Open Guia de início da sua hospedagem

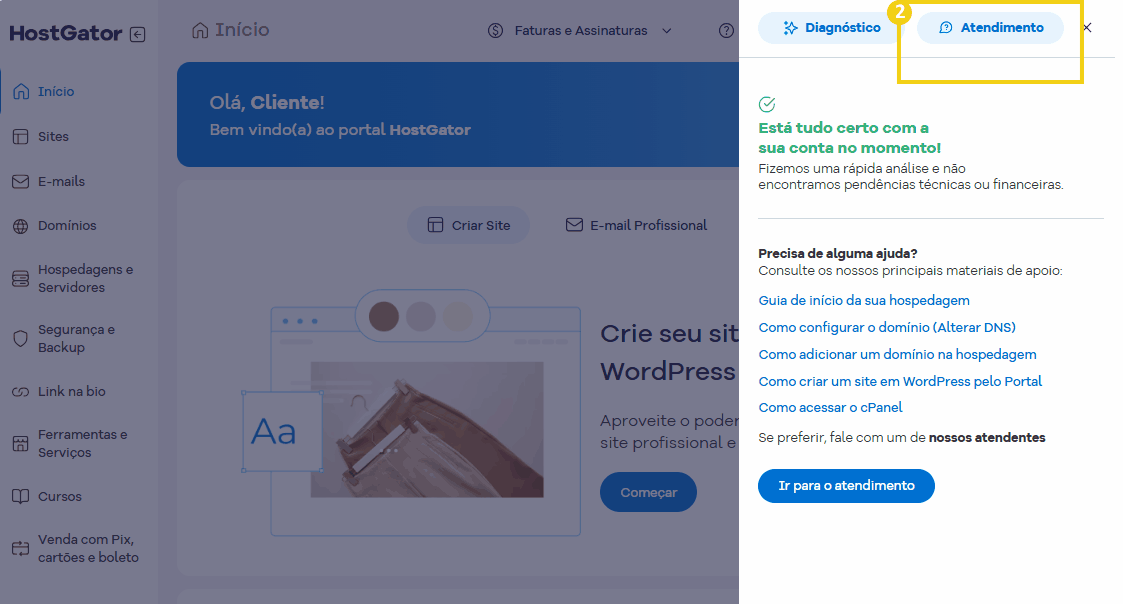pyautogui.click(x=864, y=301)
